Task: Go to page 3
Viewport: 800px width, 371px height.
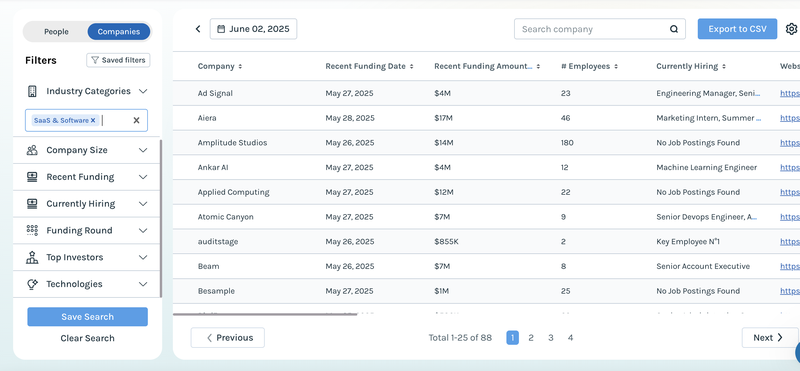Action: 551,338
